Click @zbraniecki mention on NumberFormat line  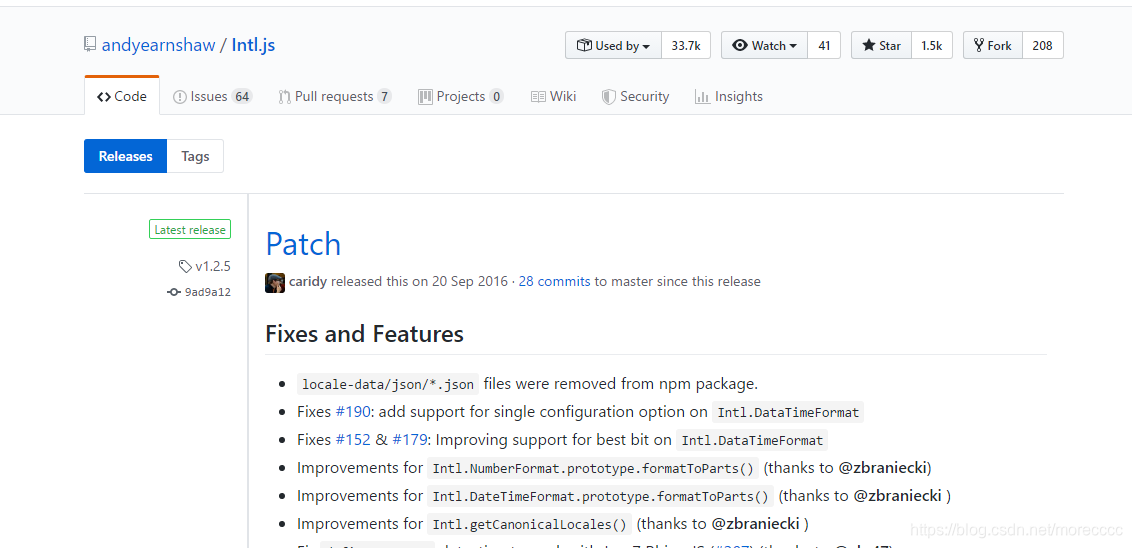point(884,468)
